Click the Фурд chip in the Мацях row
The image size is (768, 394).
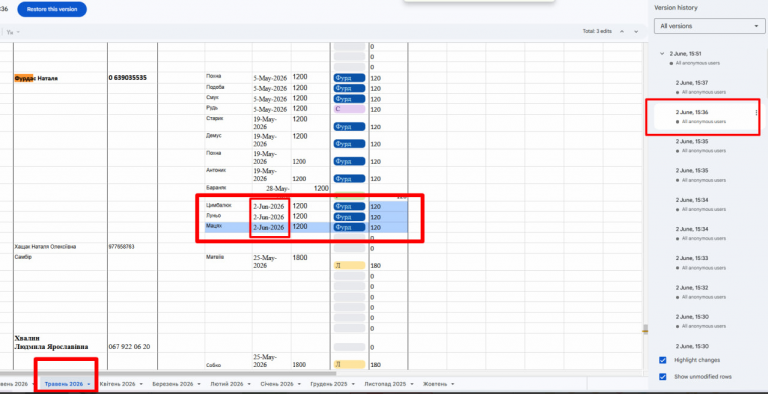[350, 227]
